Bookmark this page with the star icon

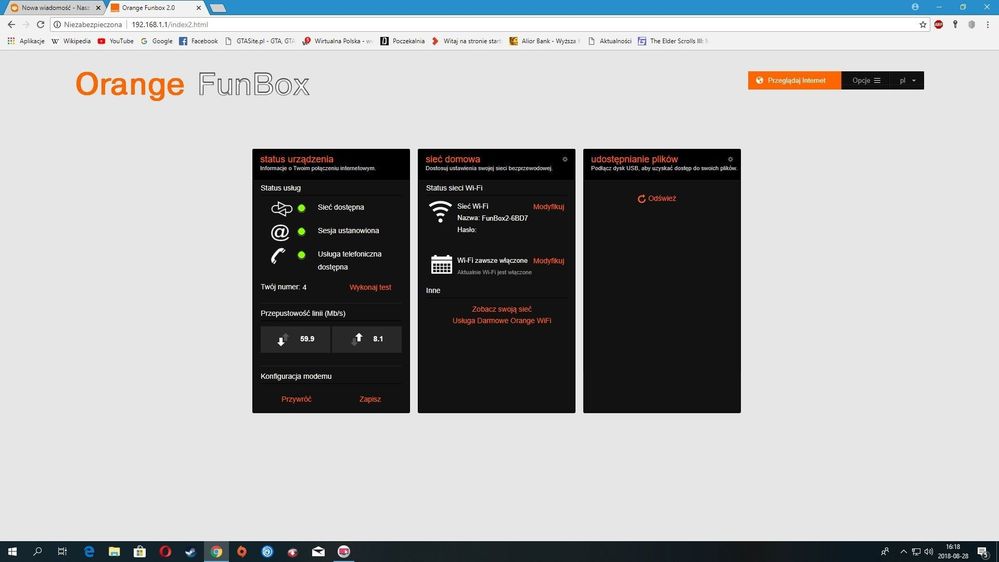pyautogui.click(x=923, y=24)
